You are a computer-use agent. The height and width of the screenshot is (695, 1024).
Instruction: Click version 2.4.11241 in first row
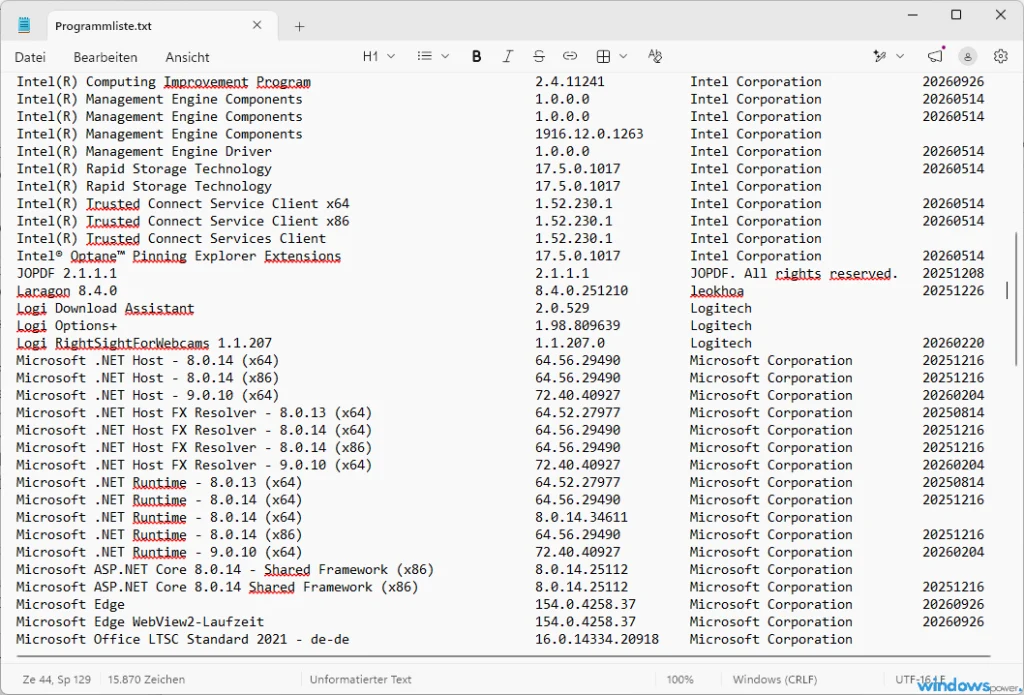click(569, 82)
